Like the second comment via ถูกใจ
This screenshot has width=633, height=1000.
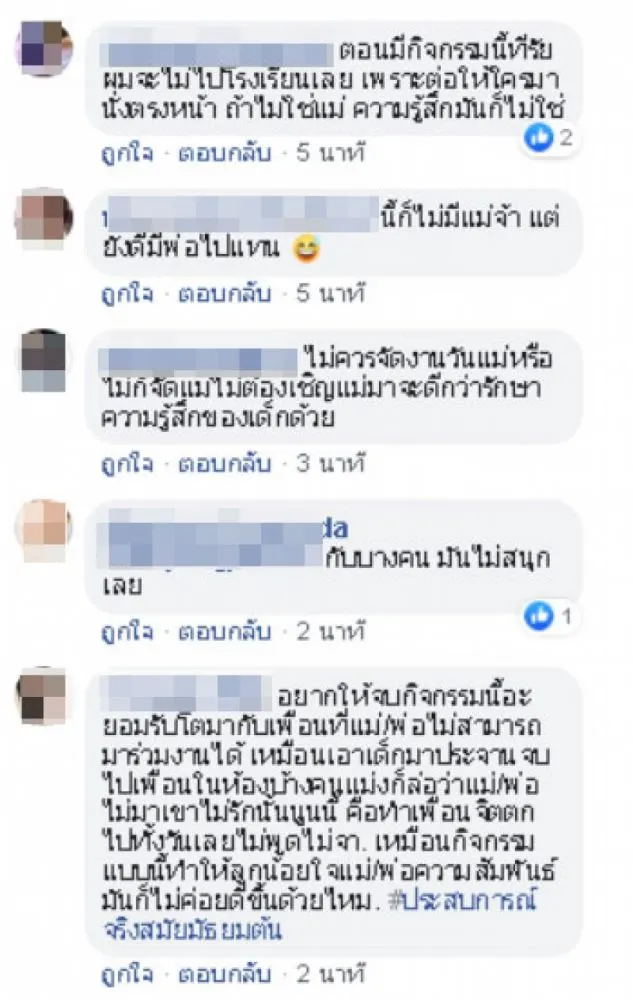[127, 295]
